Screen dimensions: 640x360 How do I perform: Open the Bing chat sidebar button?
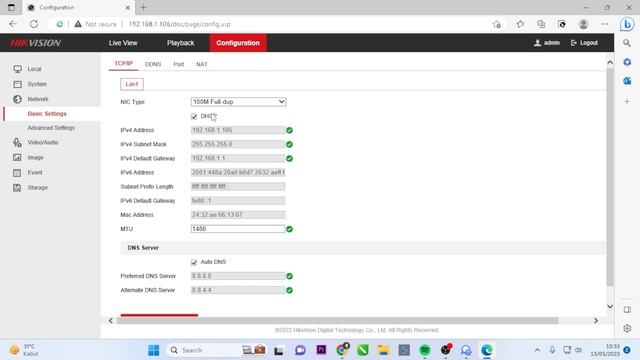627,24
